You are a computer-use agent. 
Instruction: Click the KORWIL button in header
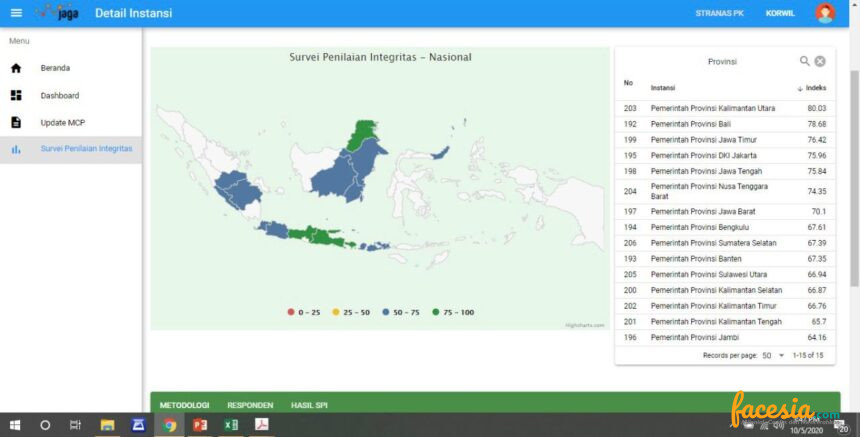(x=780, y=13)
